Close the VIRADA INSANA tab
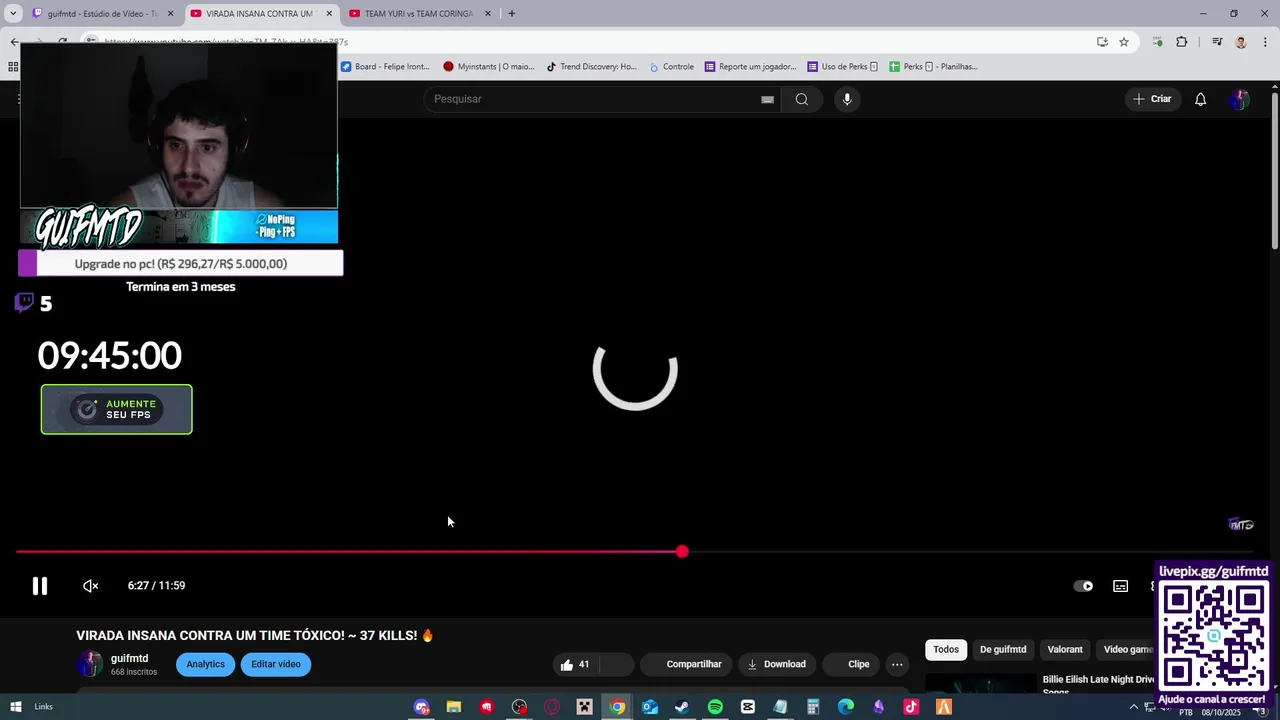Screen dimensions: 1280x720 click(329, 14)
